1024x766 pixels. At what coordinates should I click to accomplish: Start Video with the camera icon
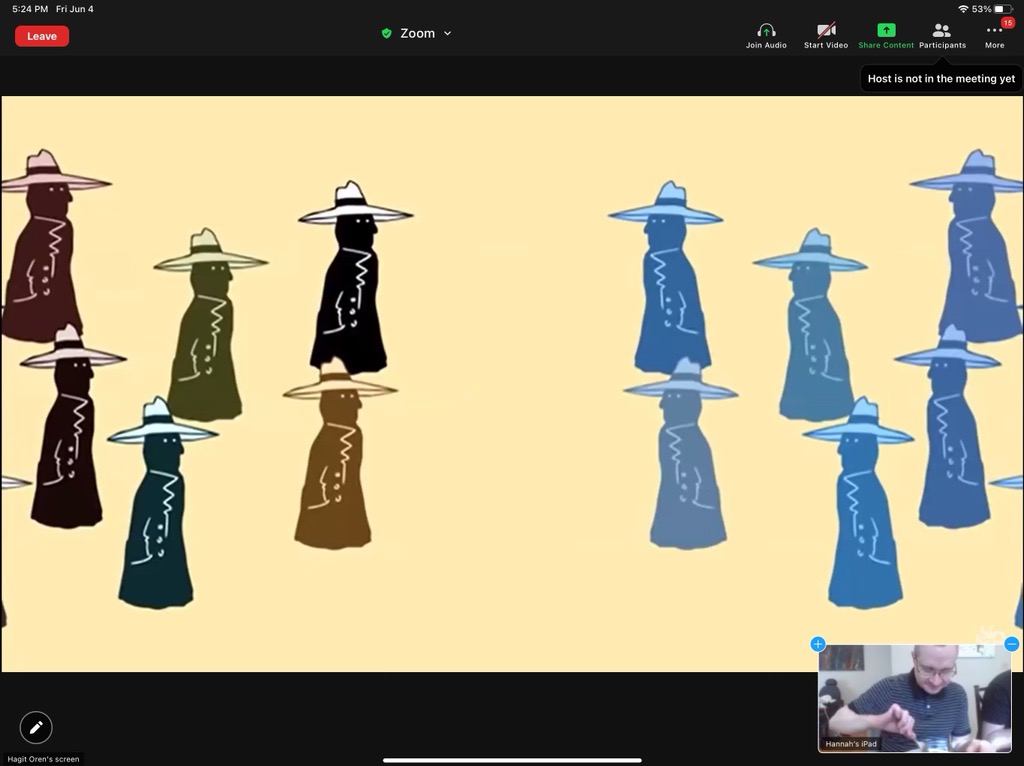click(825, 36)
